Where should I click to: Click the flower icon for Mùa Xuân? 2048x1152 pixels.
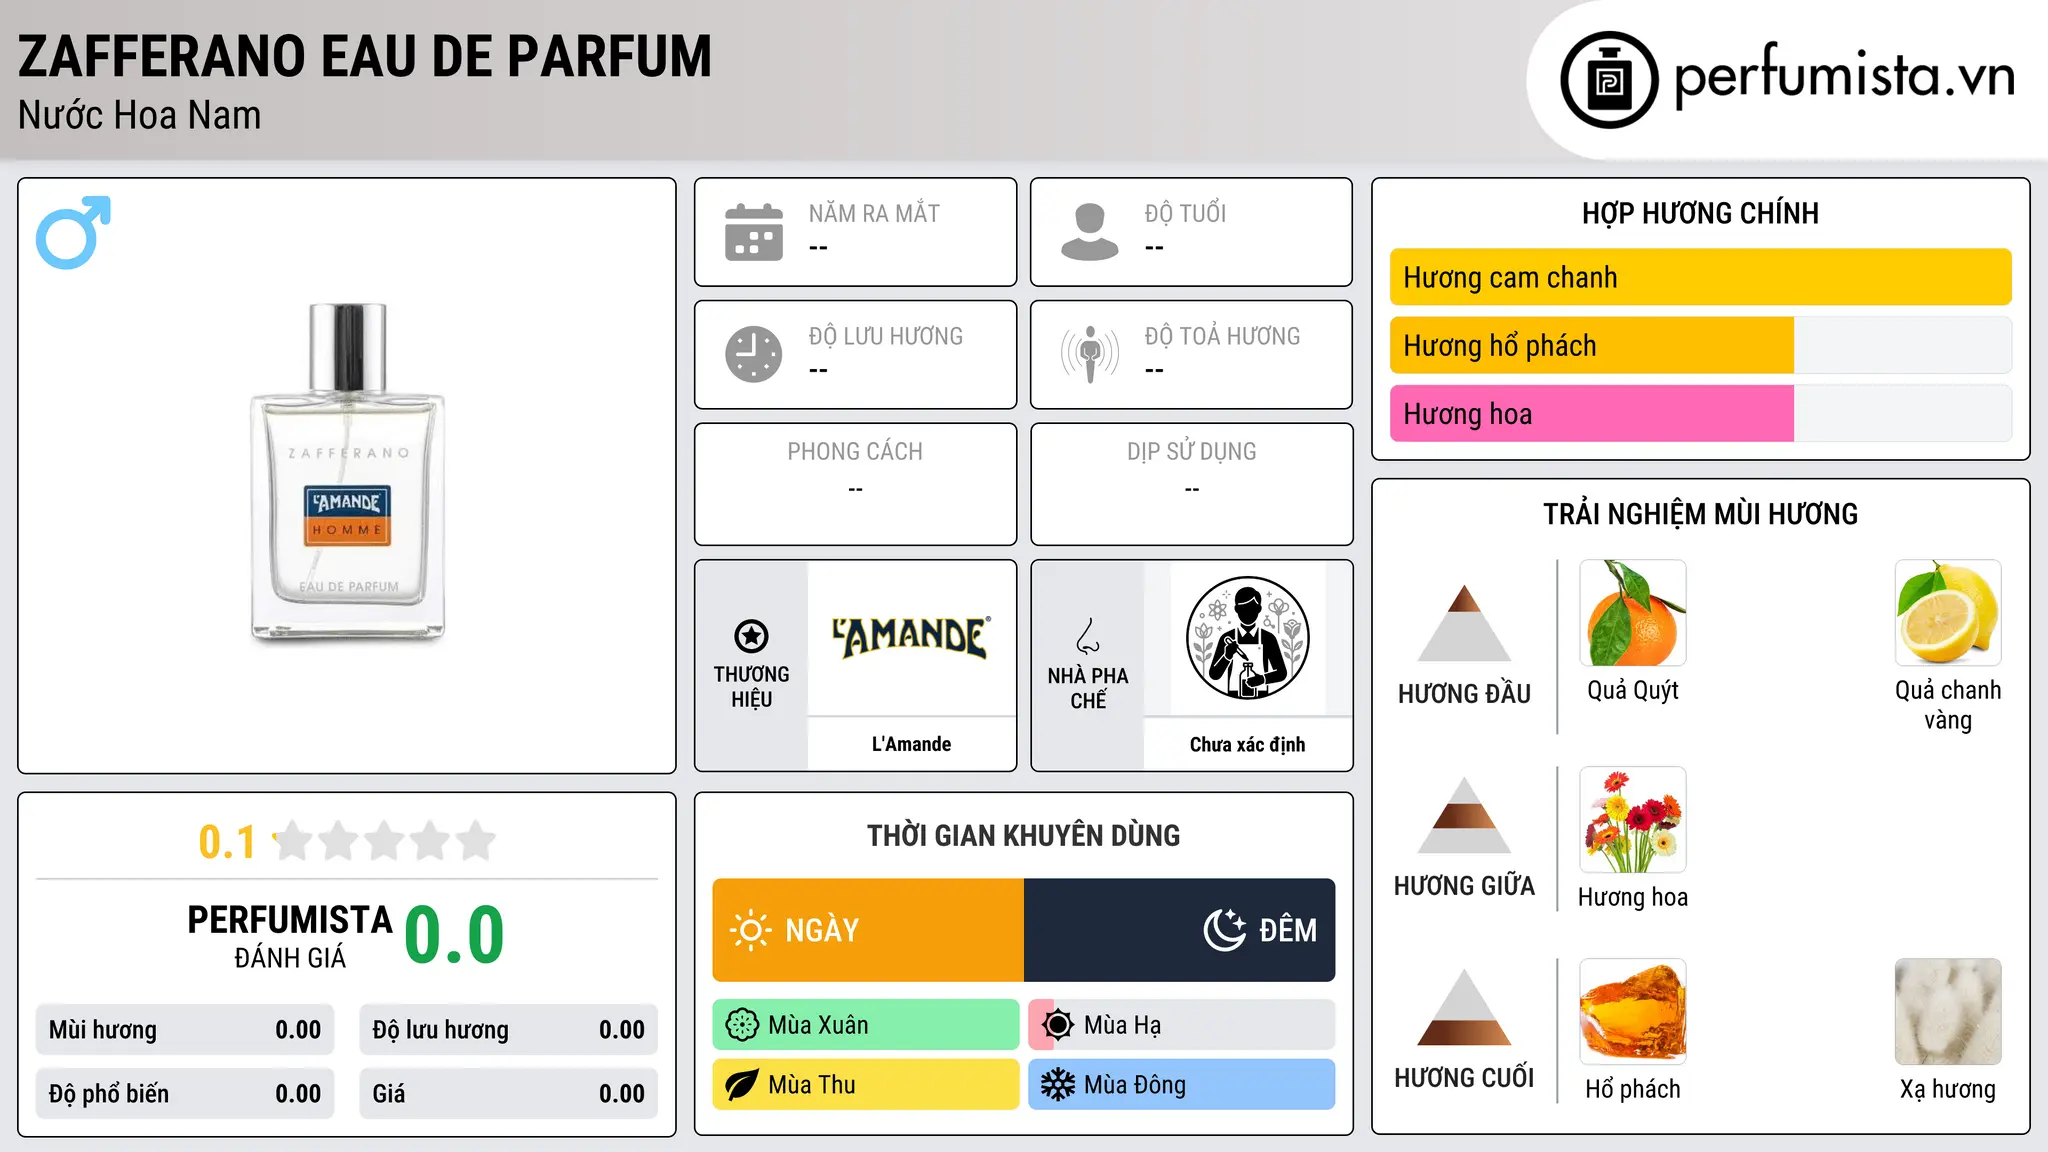[x=742, y=1025]
